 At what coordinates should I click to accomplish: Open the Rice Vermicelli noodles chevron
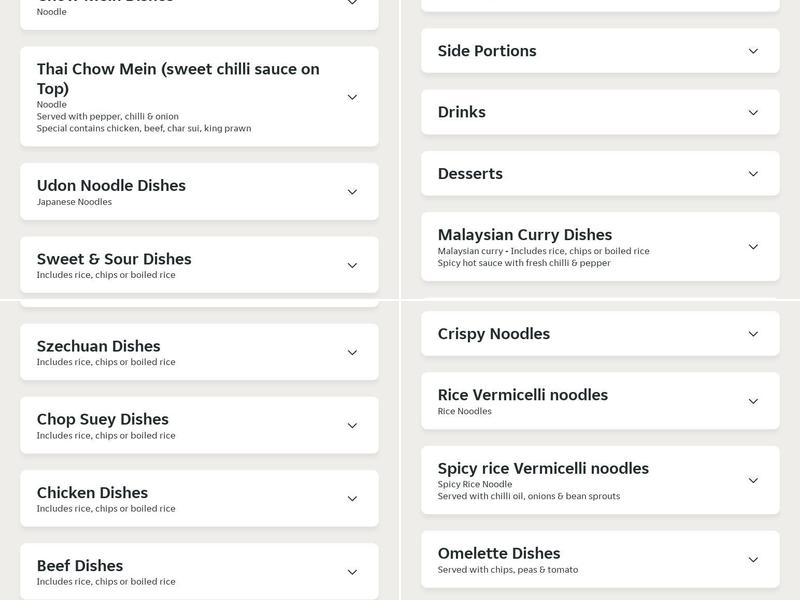pos(753,401)
